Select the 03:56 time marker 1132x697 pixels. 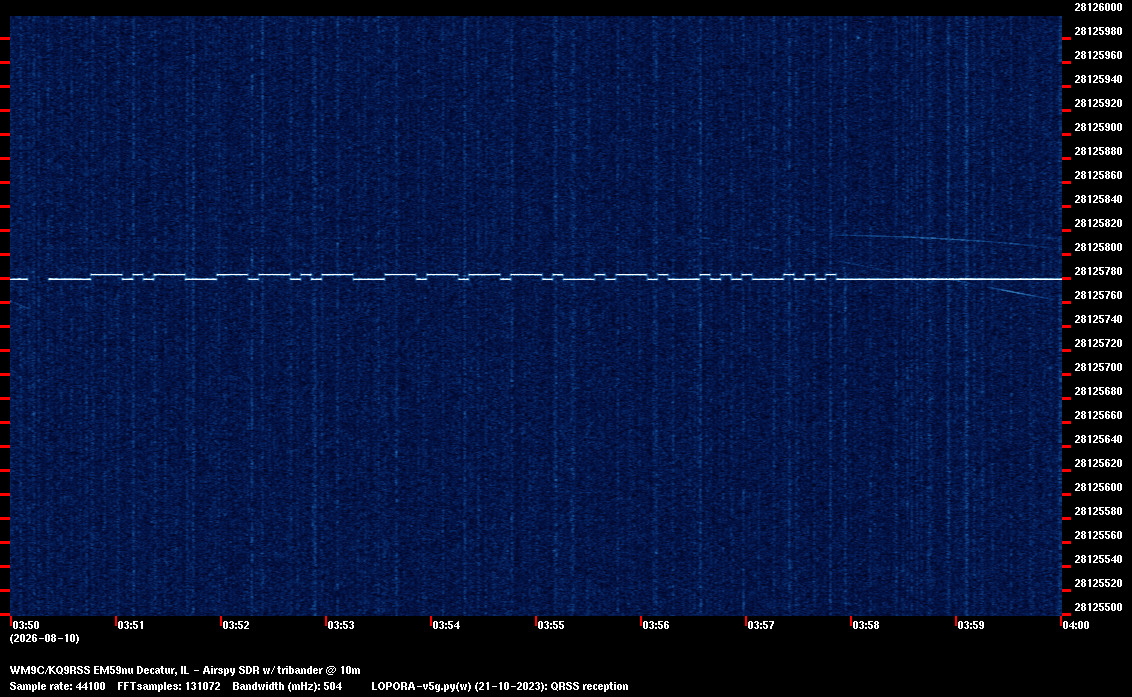656,625
